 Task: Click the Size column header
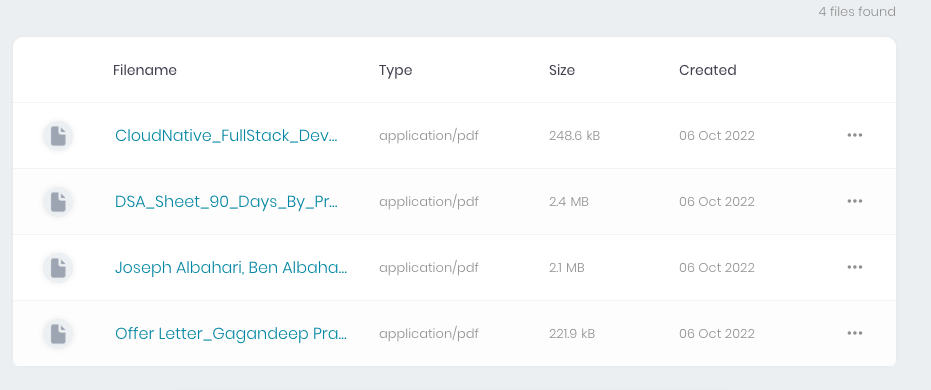(x=562, y=70)
